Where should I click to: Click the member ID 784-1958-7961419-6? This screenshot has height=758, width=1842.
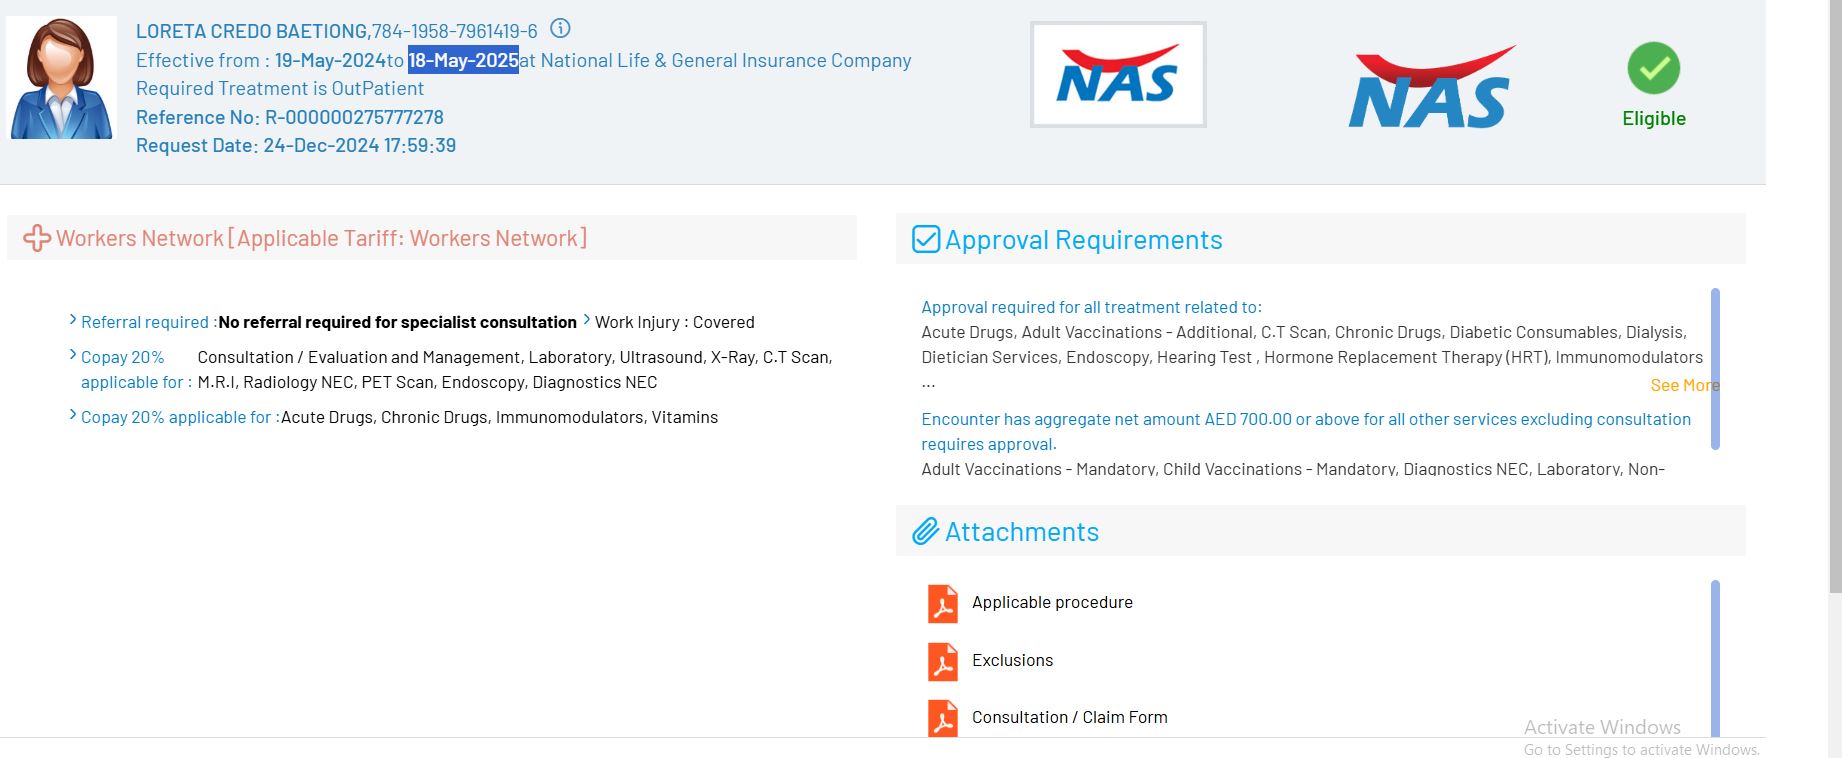point(455,31)
